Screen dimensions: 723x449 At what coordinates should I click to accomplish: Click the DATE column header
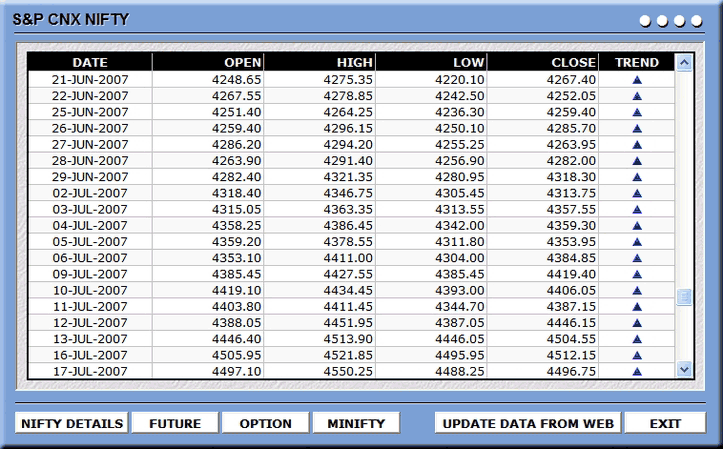(x=90, y=62)
